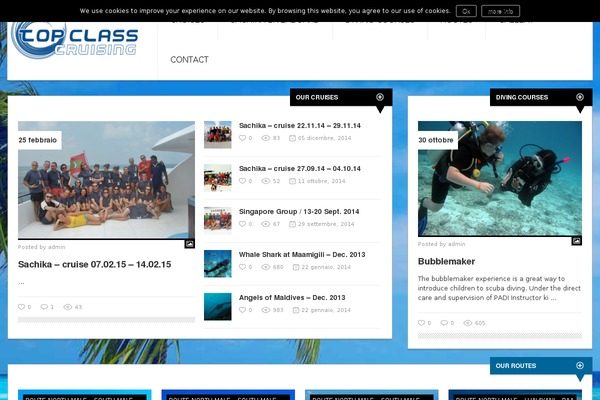Open Sachika – cruise 07.02.15 – 14.02.15 title

(x=95, y=264)
